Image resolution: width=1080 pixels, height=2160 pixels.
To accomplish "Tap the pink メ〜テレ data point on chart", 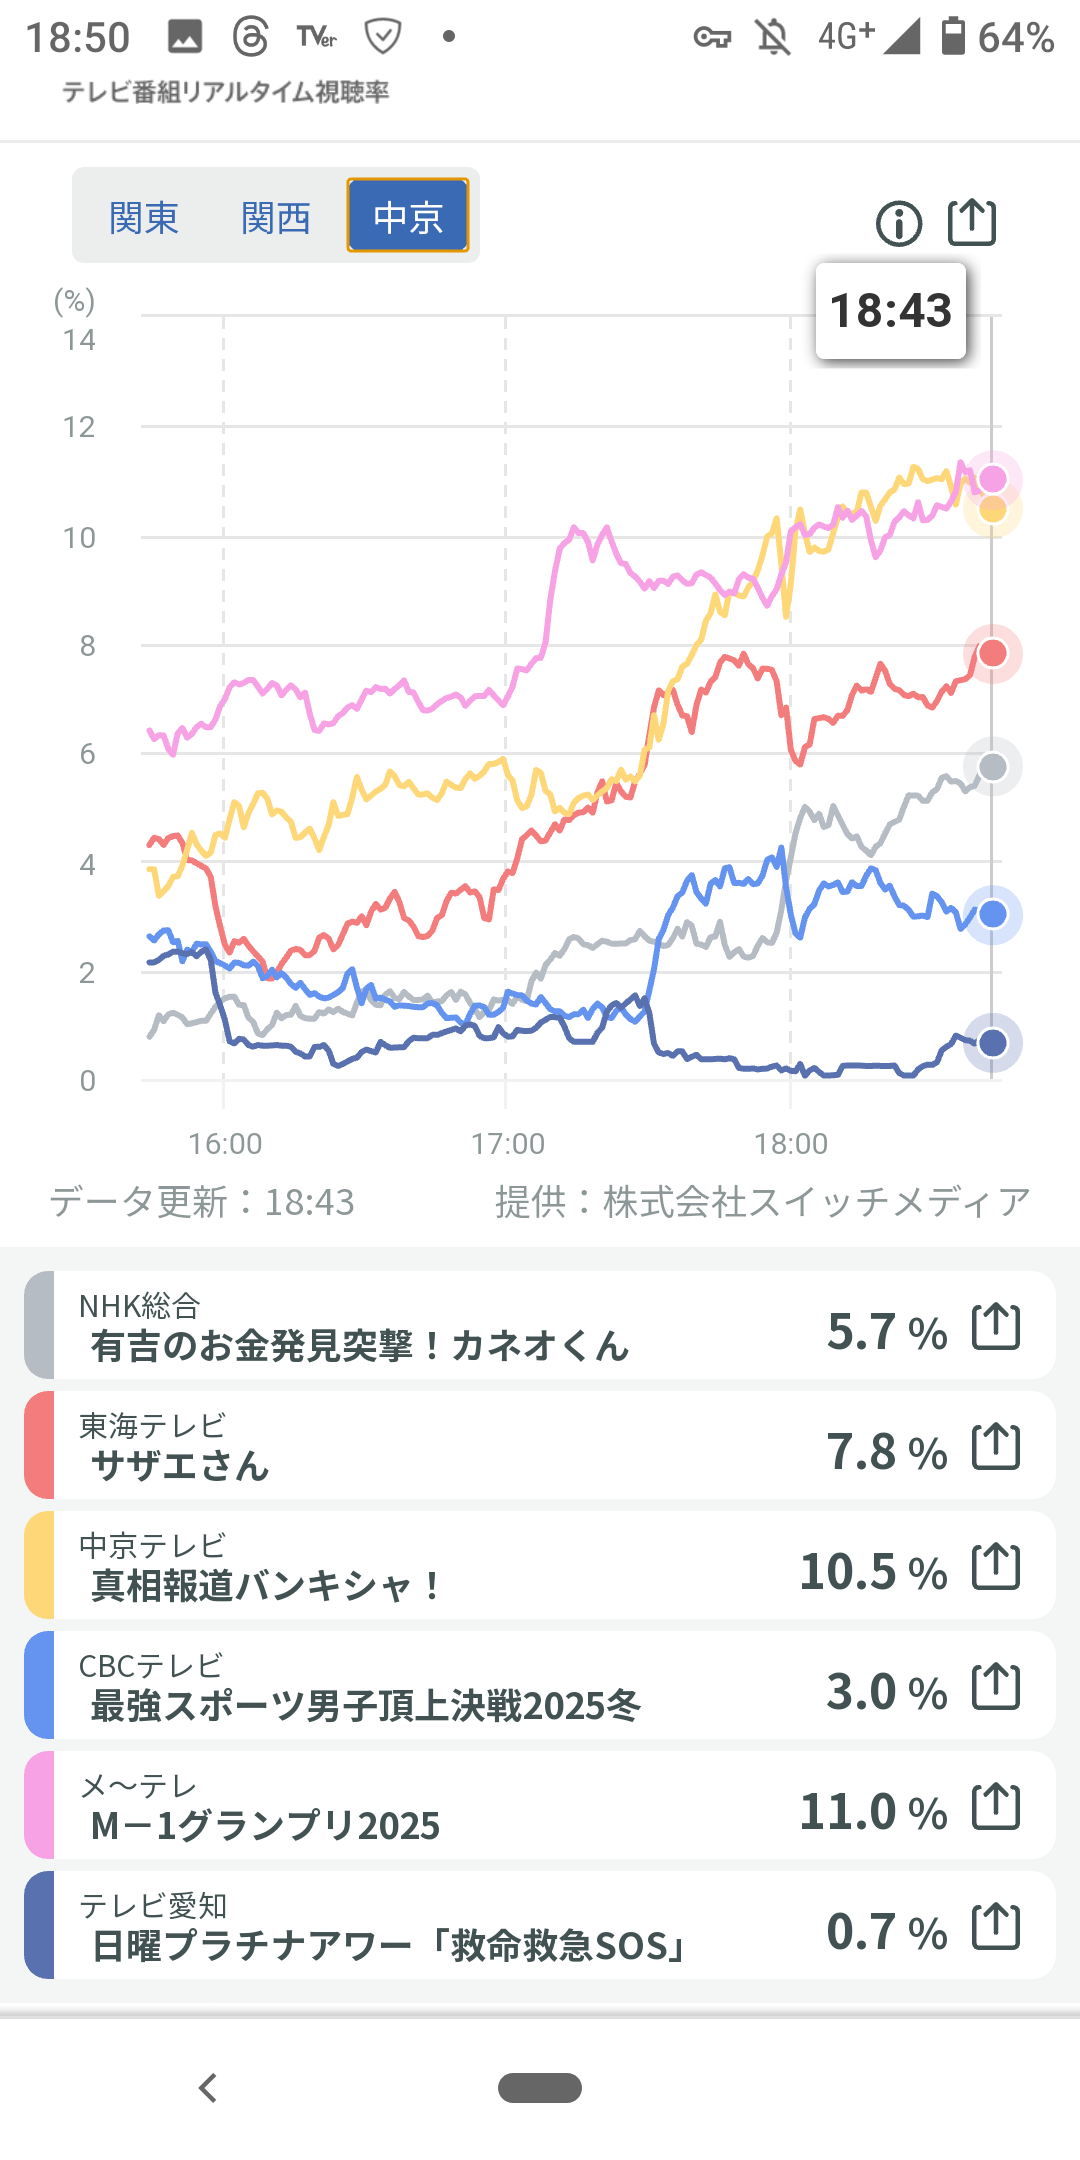I will pos(993,479).
